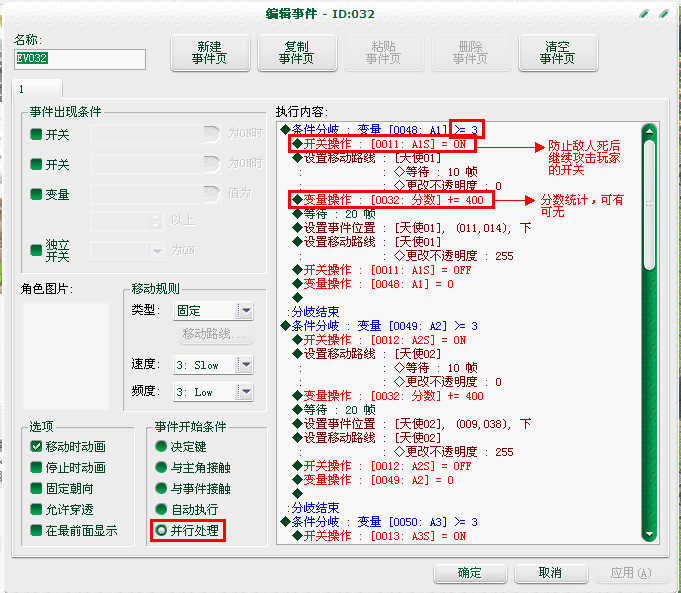Select line 变量操作 [0049: A2] = 0
Screen dimensions: 681x593
(x=373, y=480)
